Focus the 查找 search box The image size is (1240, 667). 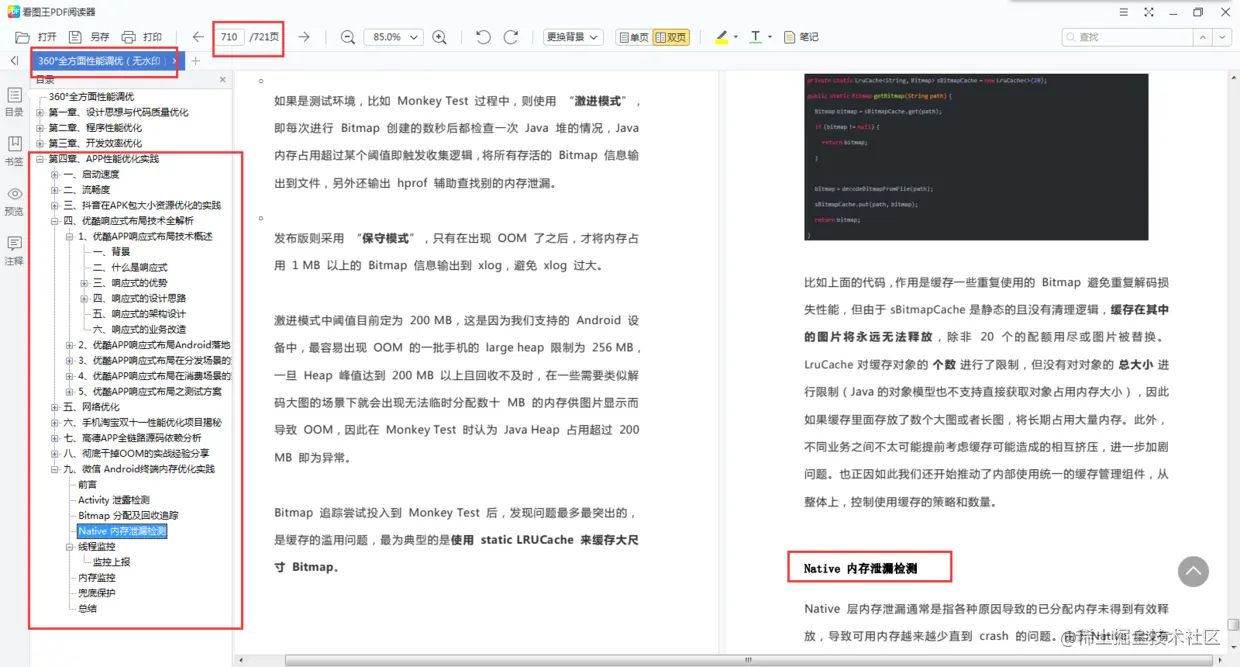pos(1127,37)
